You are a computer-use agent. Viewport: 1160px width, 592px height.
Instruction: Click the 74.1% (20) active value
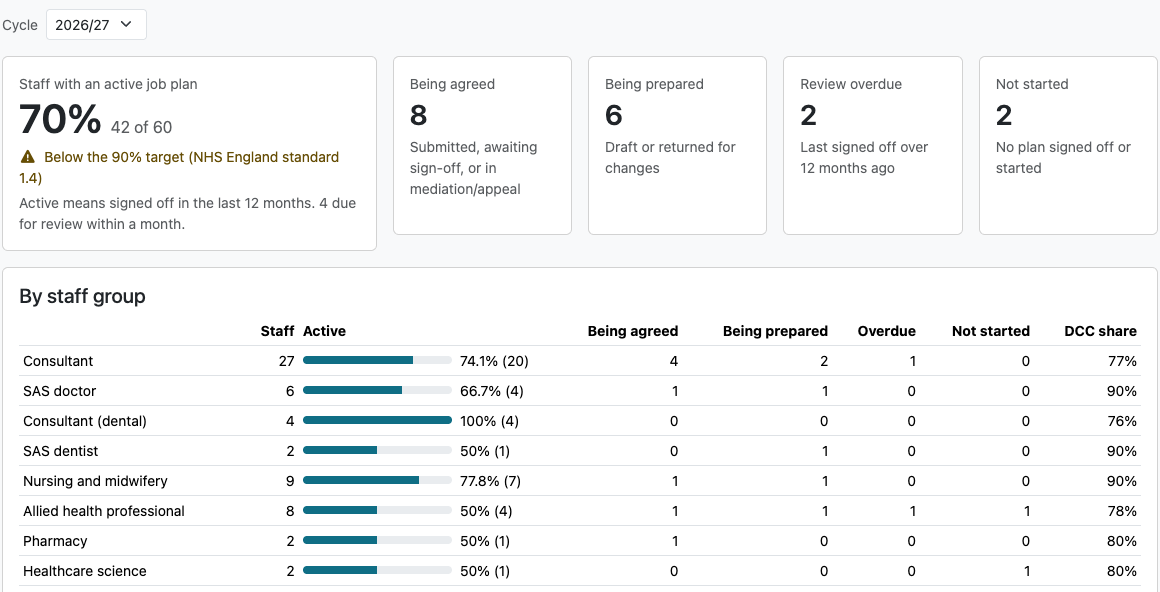click(x=494, y=361)
